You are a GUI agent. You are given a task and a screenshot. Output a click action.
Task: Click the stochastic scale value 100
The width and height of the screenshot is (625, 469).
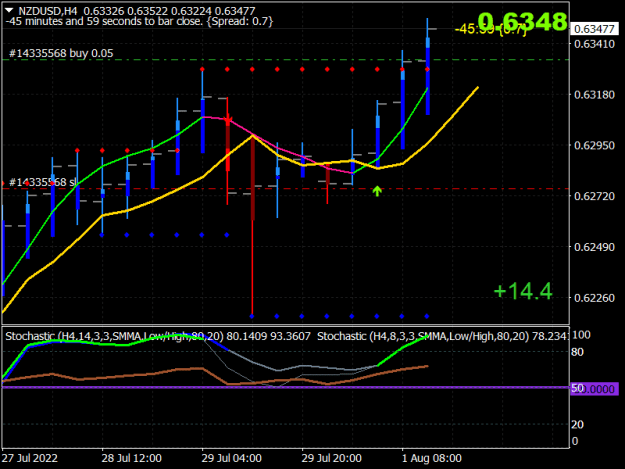(x=581, y=335)
